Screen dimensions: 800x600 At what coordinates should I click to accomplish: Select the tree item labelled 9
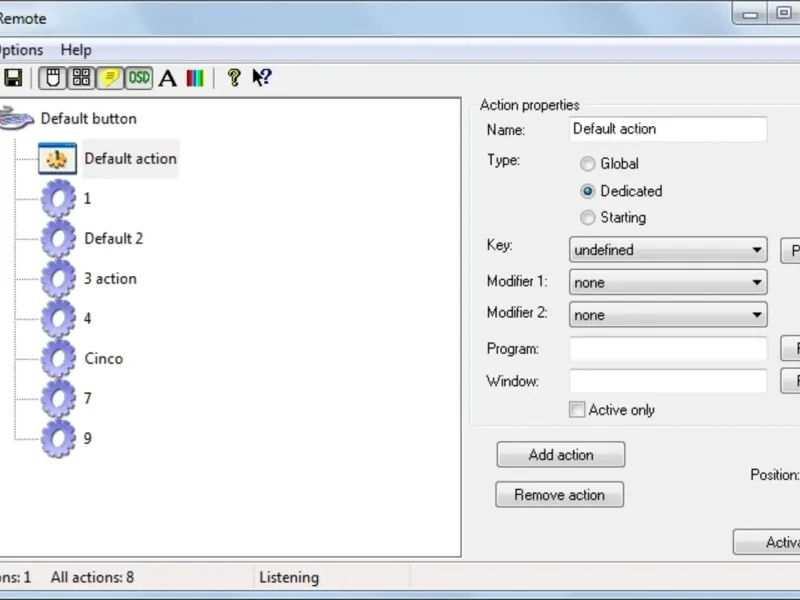[88, 438]
